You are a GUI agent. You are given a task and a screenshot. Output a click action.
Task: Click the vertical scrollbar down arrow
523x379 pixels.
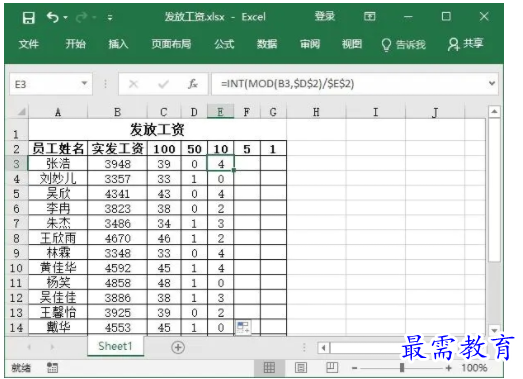point(494,330)
